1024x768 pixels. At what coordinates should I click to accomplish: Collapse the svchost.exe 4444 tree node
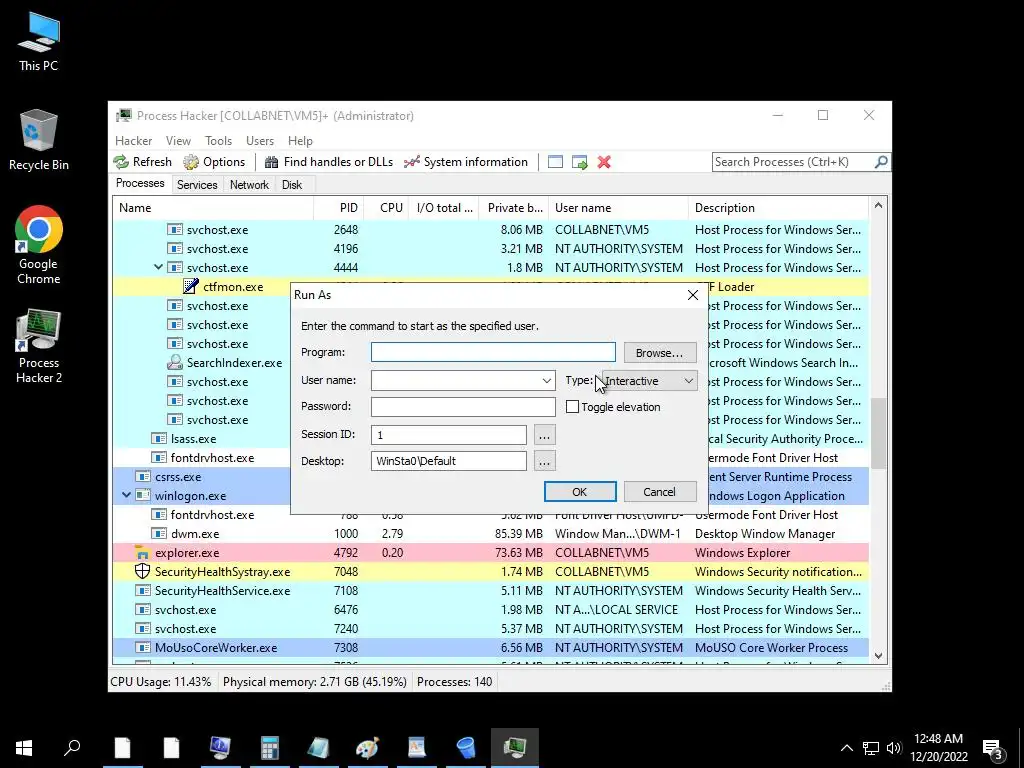coord(158,268)
